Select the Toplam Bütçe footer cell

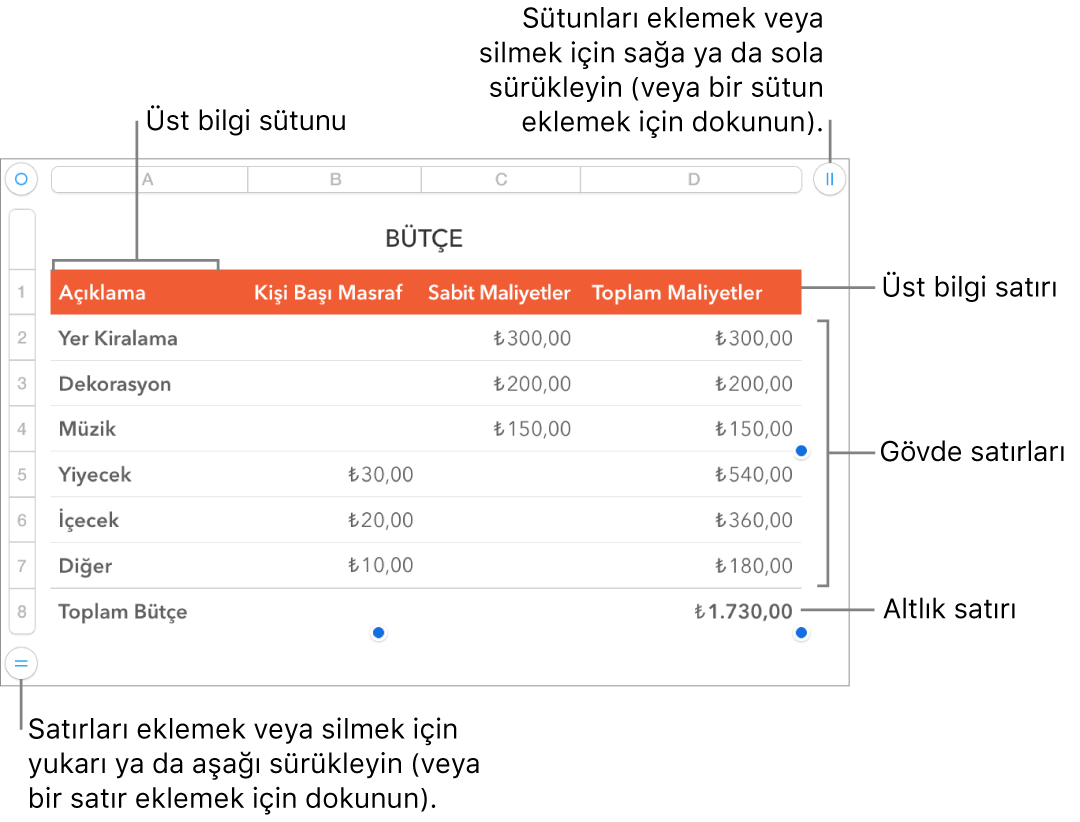pyautogui.click(x=122, y=611)
